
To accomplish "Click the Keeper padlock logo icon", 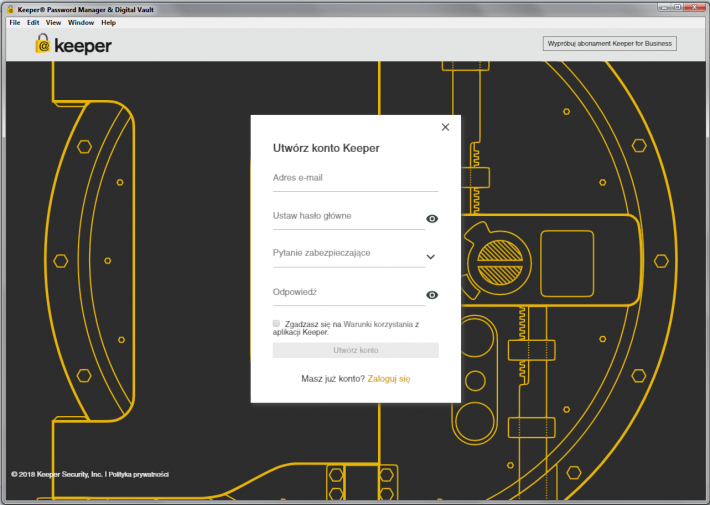I will click(x=43, y=44).
